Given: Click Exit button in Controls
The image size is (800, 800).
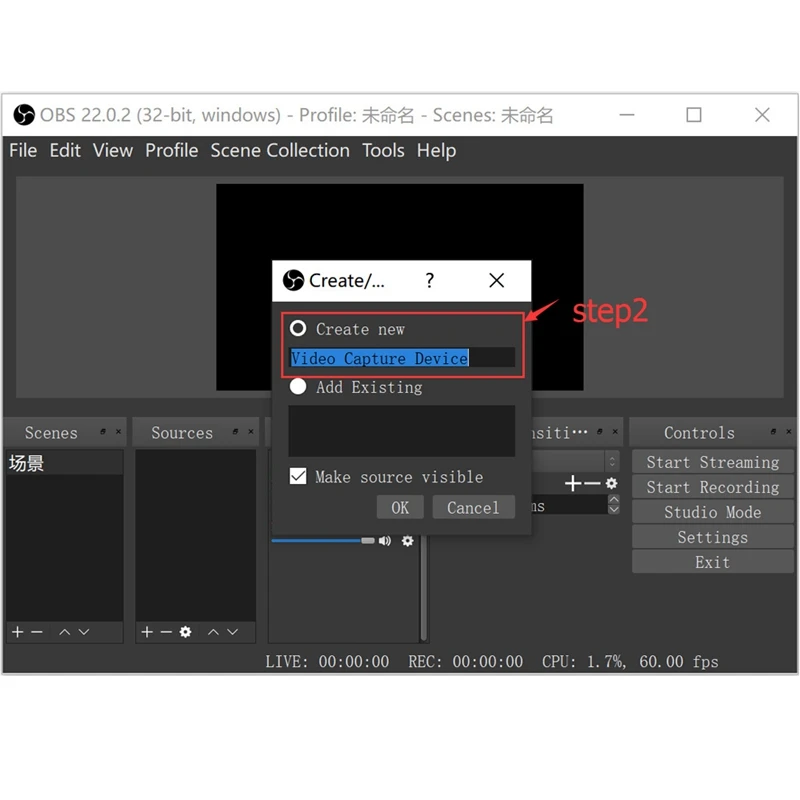Looking at the screenshot, I should (x=712, y=562).
